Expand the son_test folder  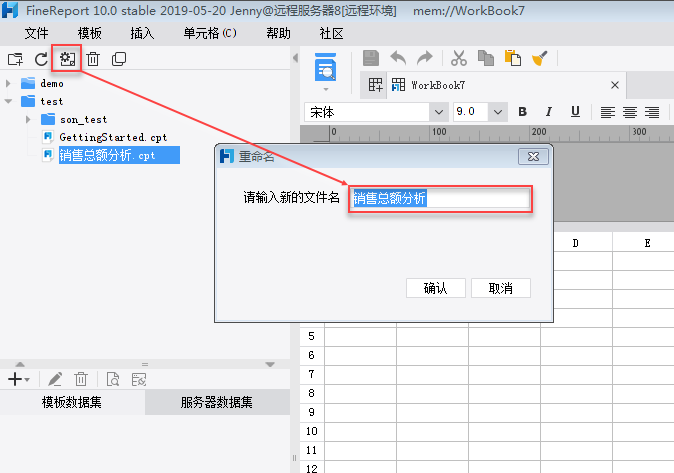point(28,119)
